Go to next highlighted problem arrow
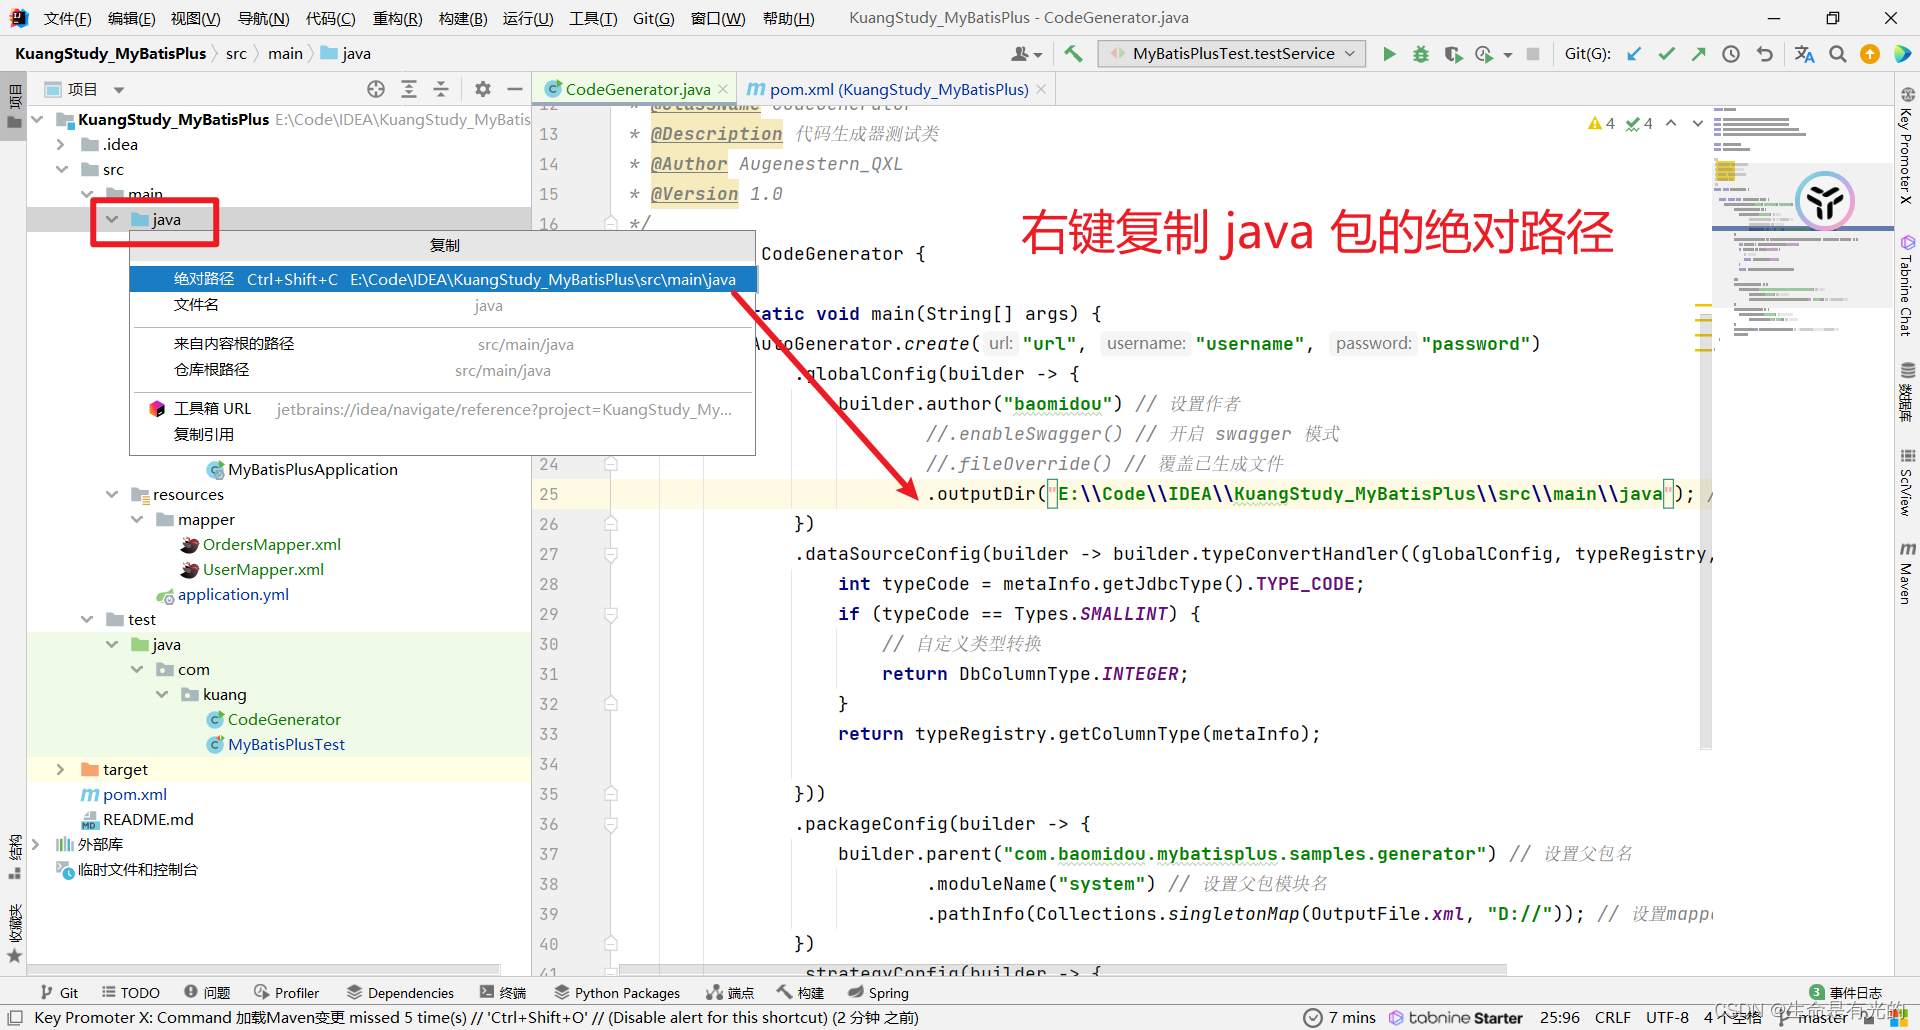The width and height of the screenshot is (1920, 1030). [1697, 124]
